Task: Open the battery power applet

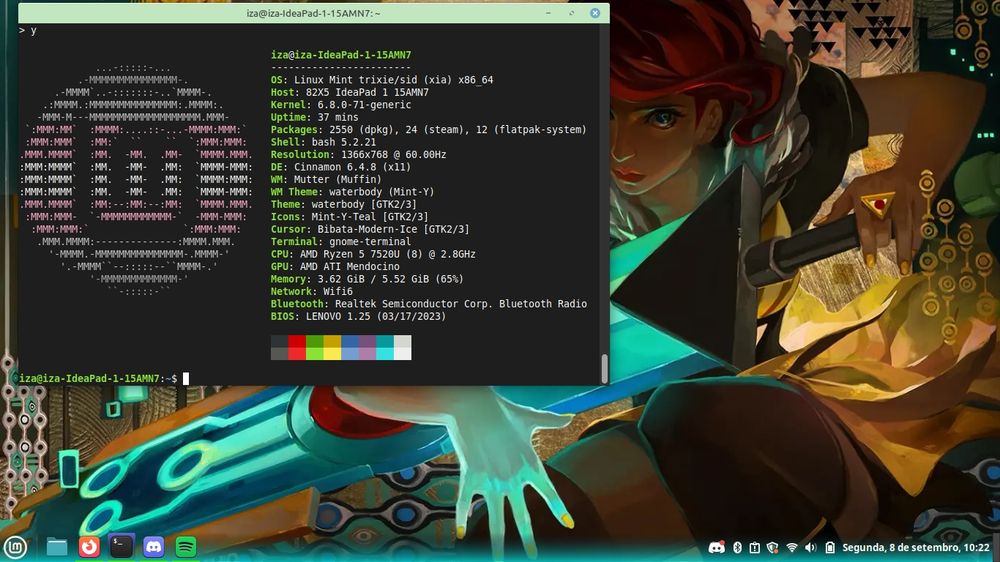Action: click(x=830, y=547)
